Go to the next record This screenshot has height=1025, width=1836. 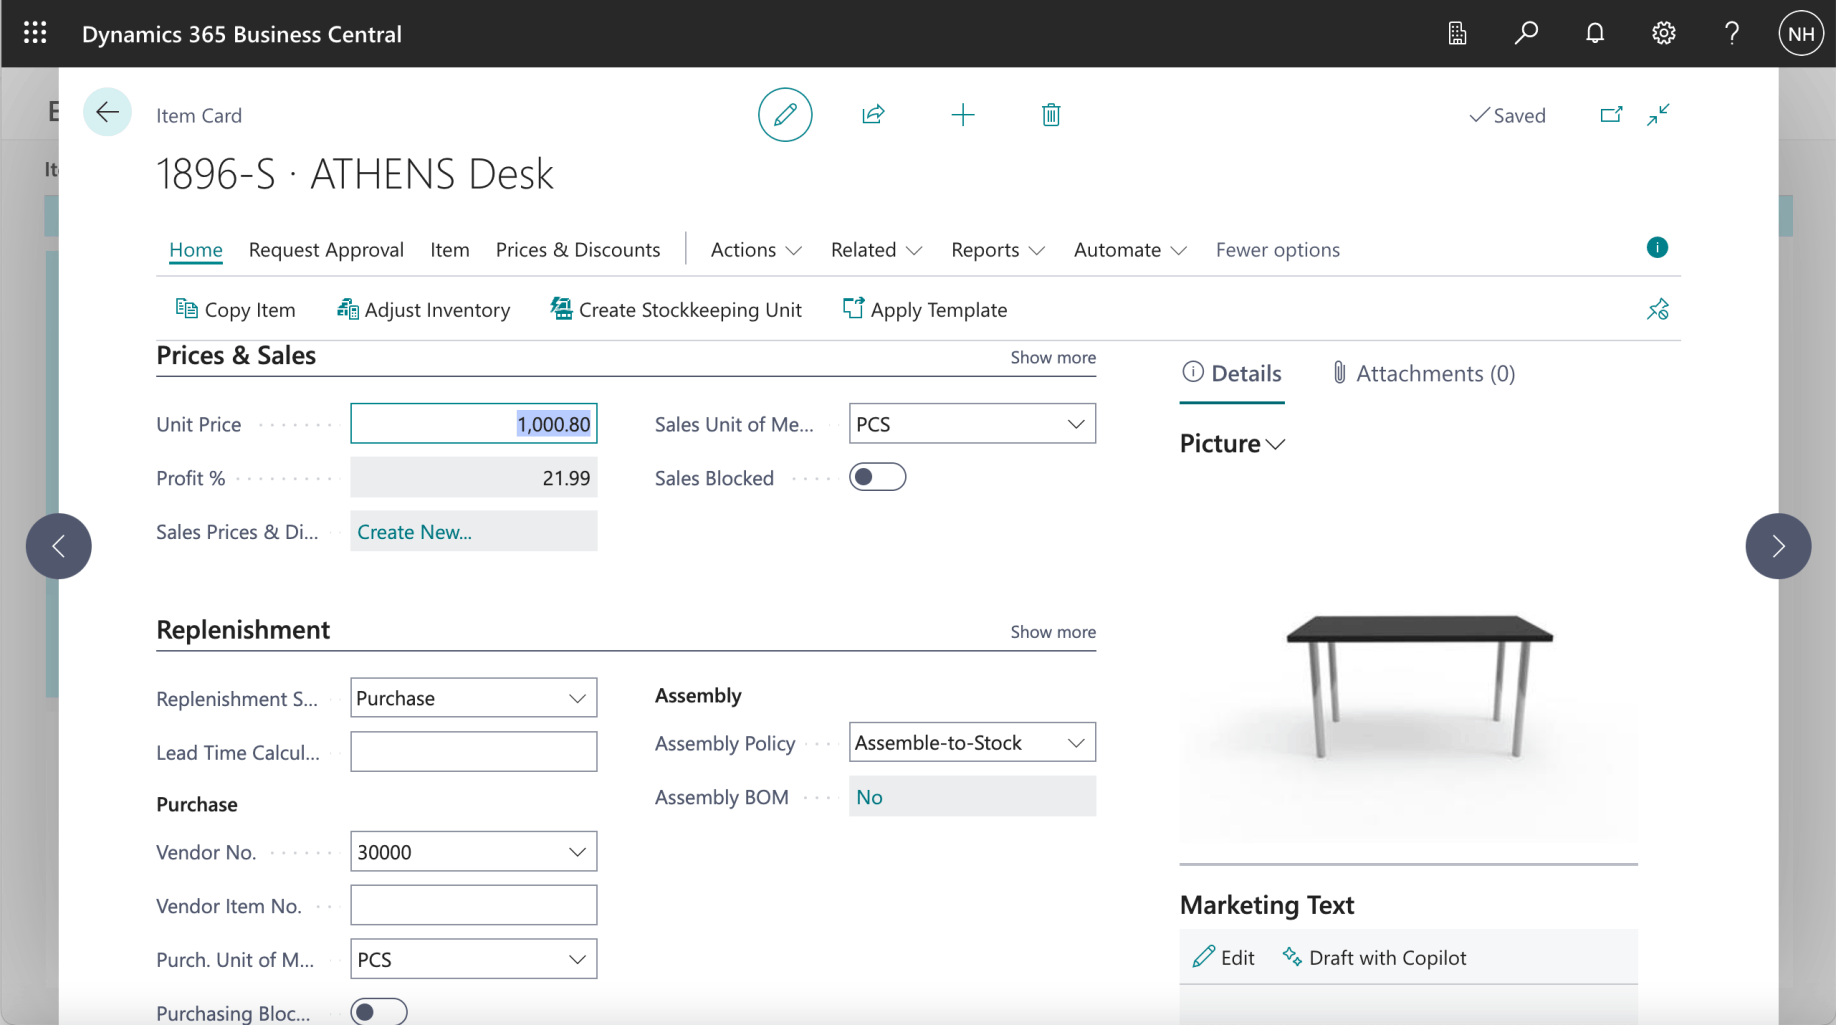coord(1778,546)
